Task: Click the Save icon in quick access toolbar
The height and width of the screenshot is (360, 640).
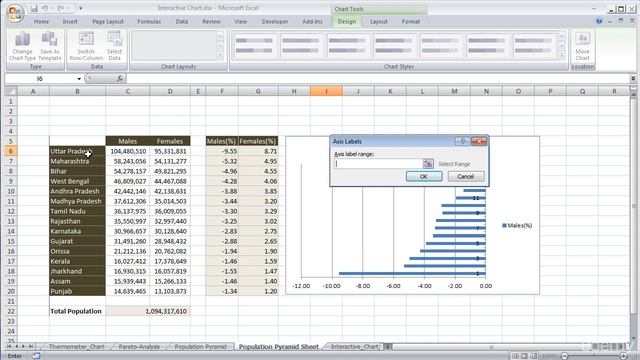Action: click(34, 8)
